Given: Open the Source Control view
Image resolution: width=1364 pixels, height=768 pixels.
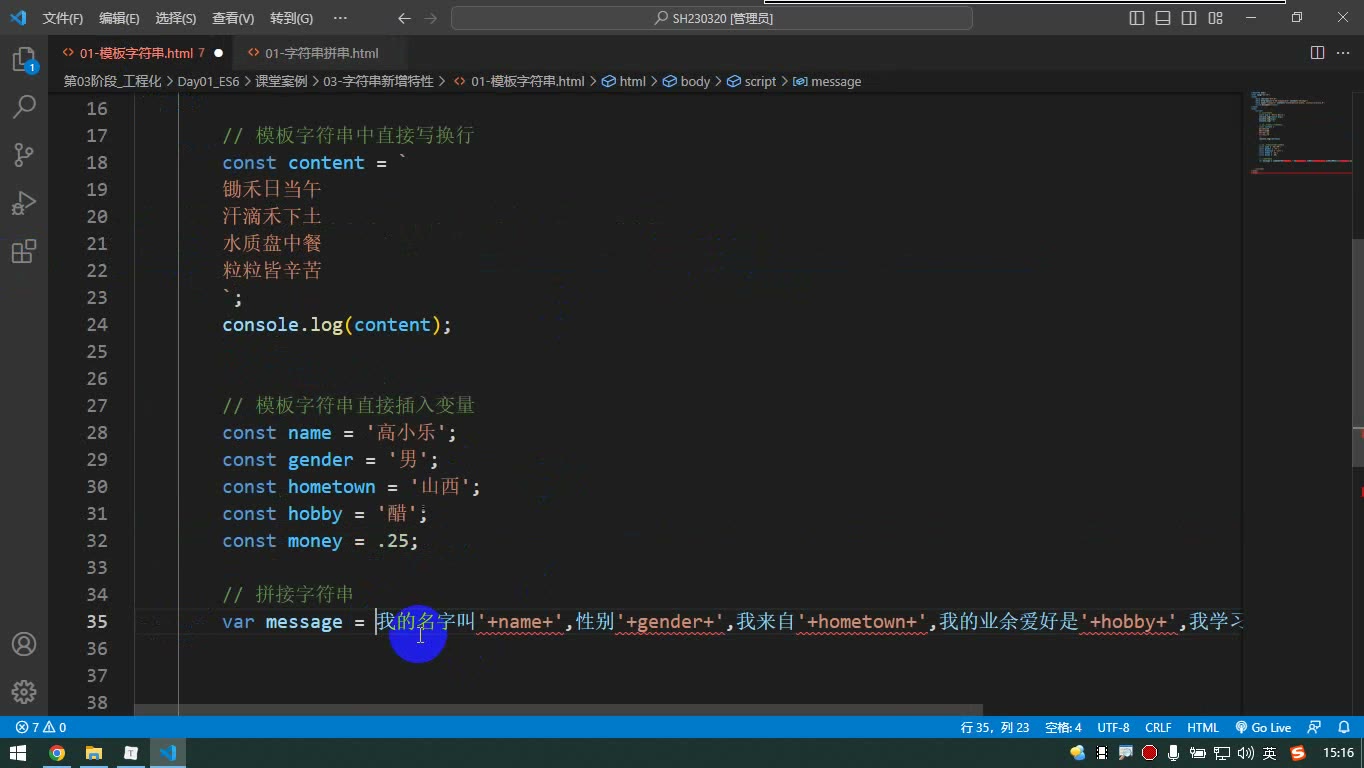Looking at the screenshot, I should pos(24,155).
